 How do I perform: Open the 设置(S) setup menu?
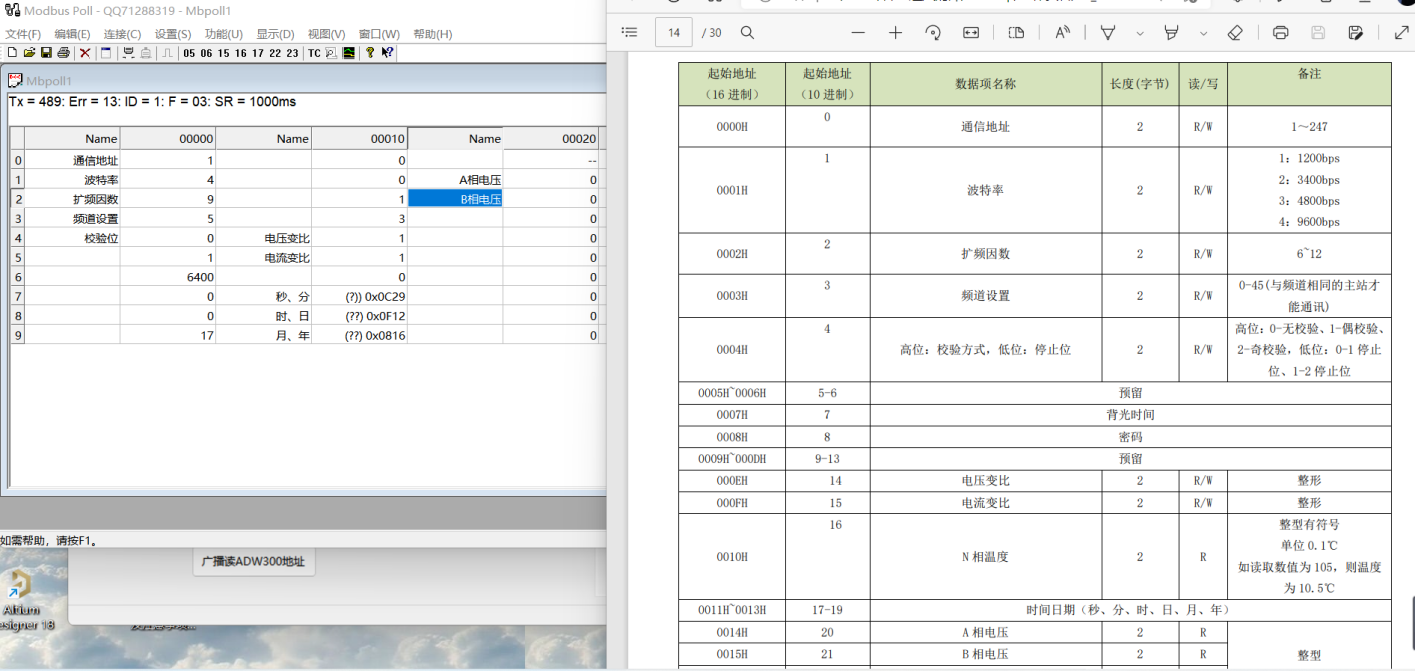(x=172, y=34)
